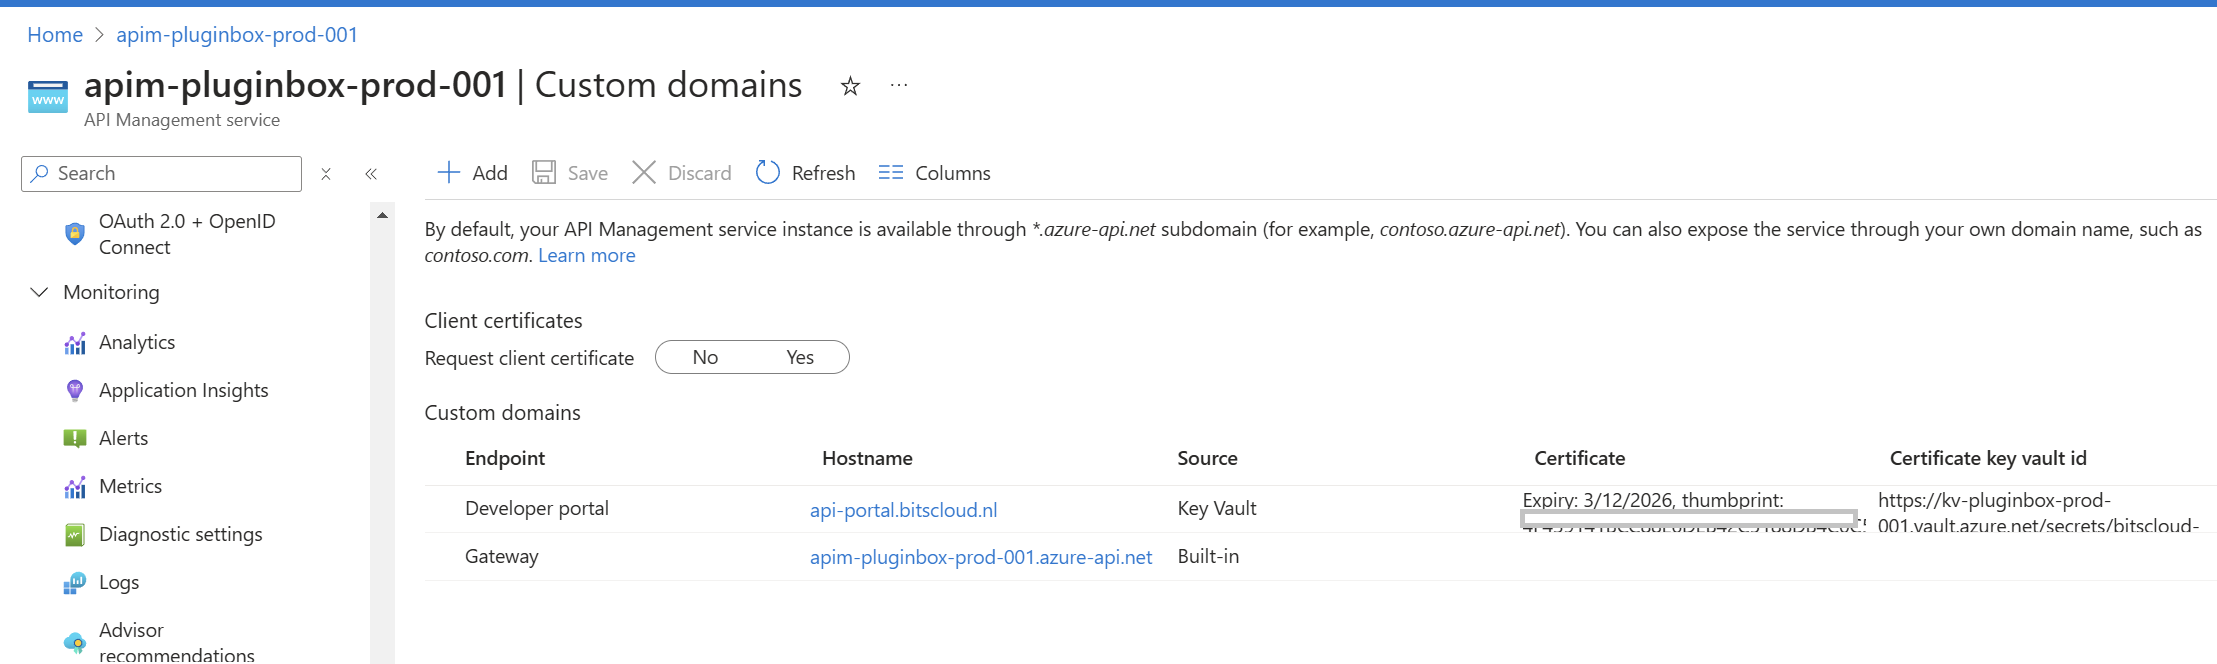Click the Refresh circular arrow icon
2217x664 pixels.
point(767,173)
